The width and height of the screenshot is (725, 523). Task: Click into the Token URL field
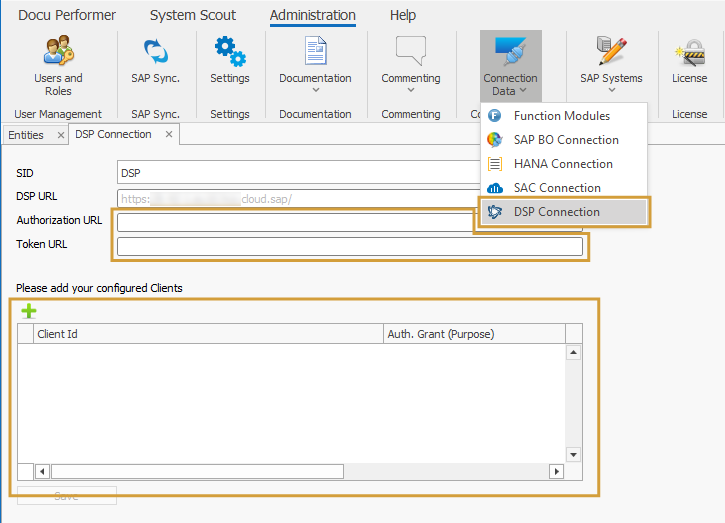tap(349, 246)
